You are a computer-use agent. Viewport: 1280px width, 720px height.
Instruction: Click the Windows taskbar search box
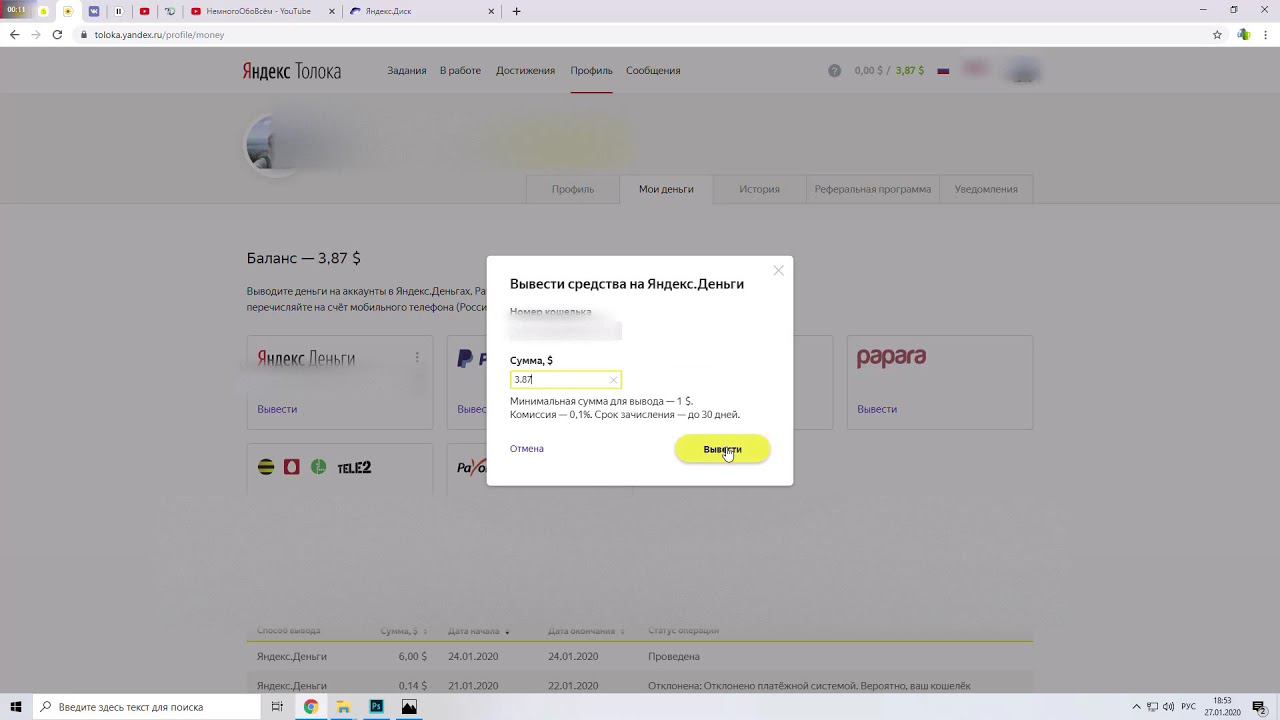(x=147, y=707)
